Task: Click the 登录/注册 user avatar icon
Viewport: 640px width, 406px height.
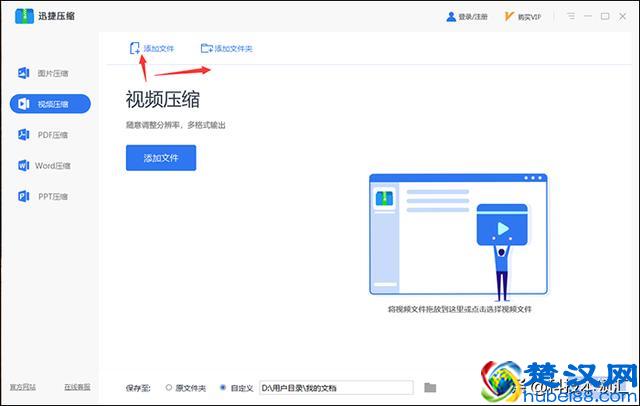Action: click(451, 17)
